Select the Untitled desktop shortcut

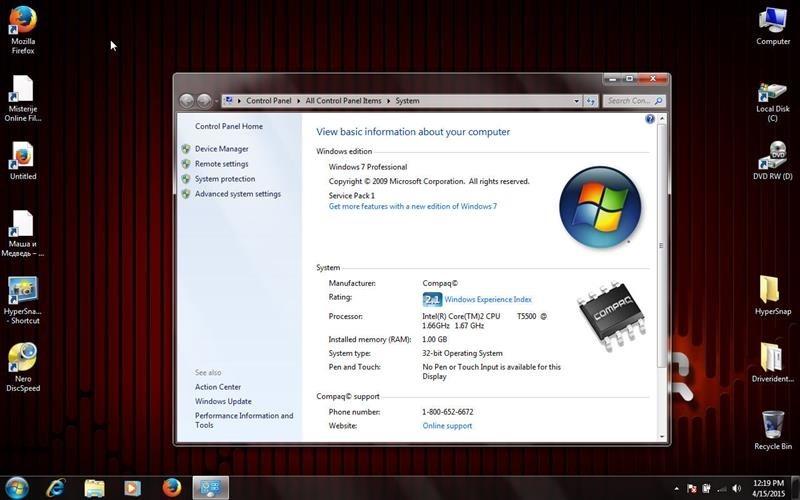[x=23, y=161]
